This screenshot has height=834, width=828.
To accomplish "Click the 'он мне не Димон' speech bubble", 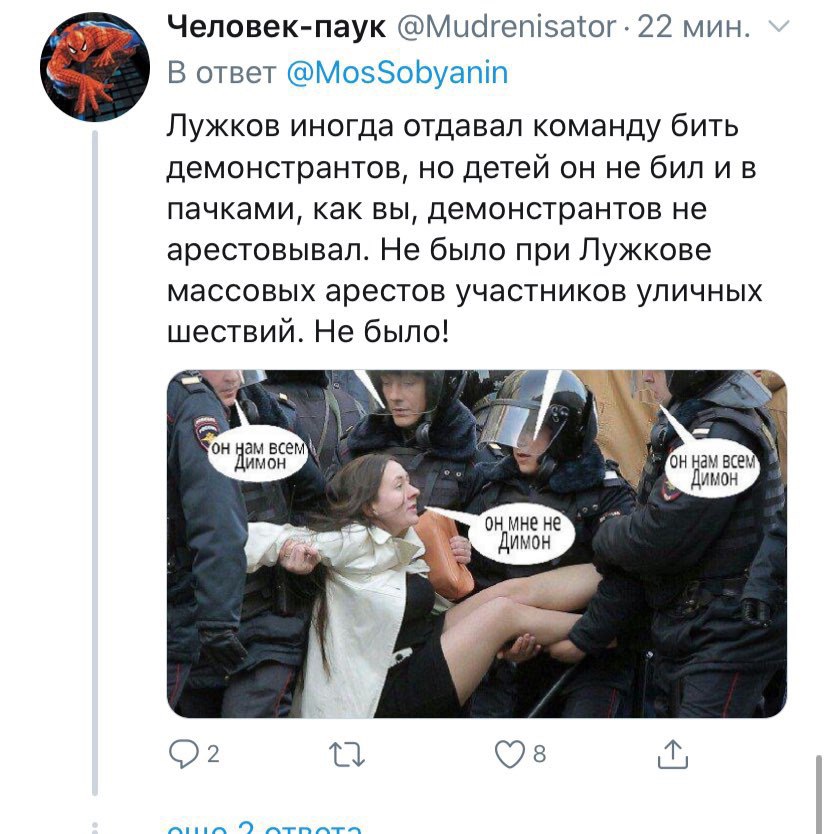I will [522, 533].
